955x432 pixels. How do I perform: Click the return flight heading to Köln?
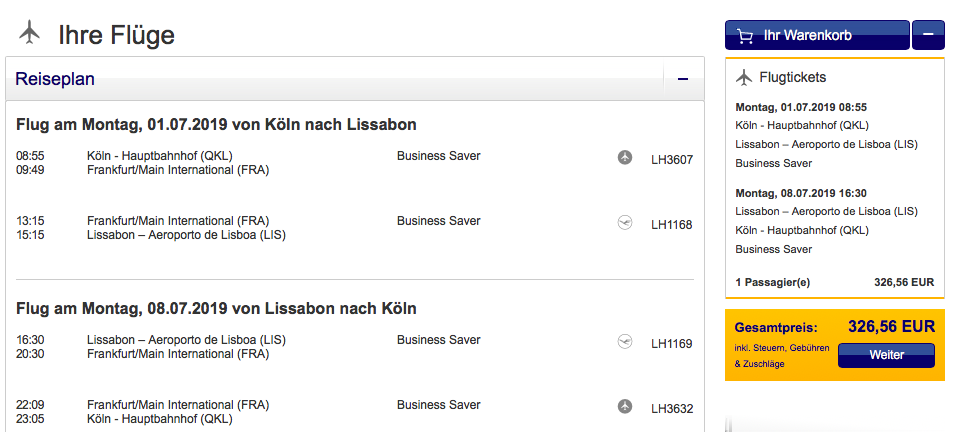coord(216,308)
